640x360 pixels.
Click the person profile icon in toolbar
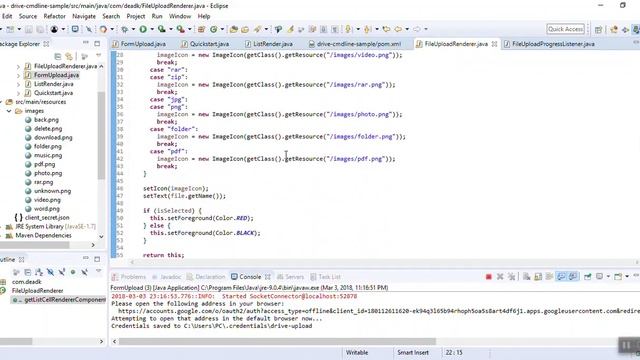point(54,29)
